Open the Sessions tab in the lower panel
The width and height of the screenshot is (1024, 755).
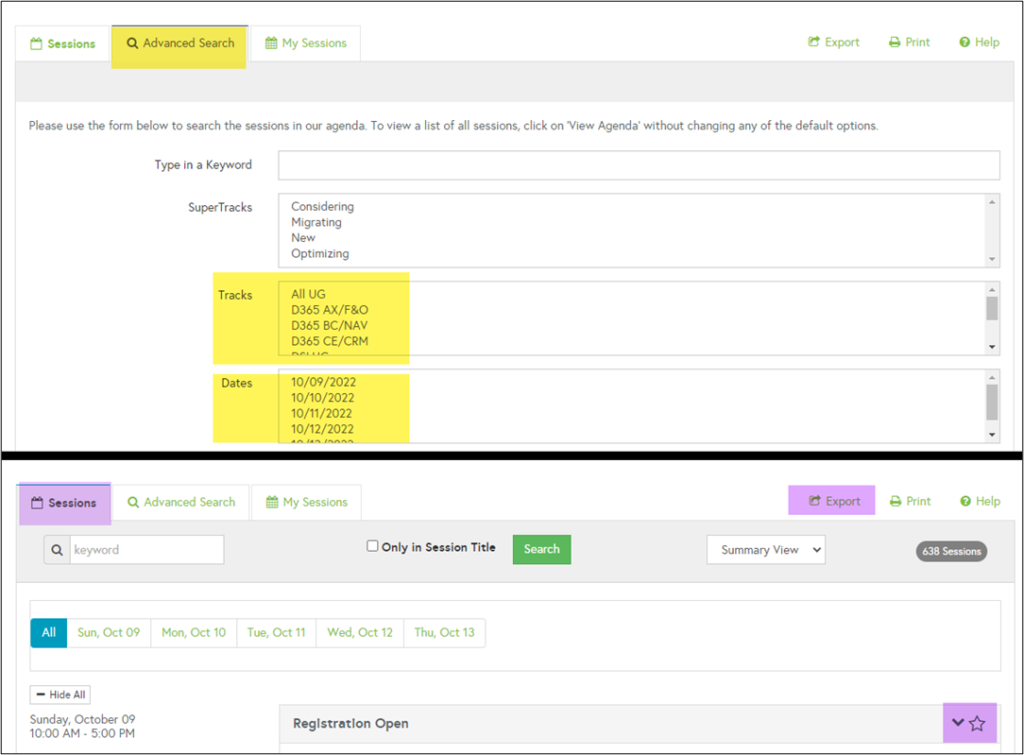click(x=64, y=503)
